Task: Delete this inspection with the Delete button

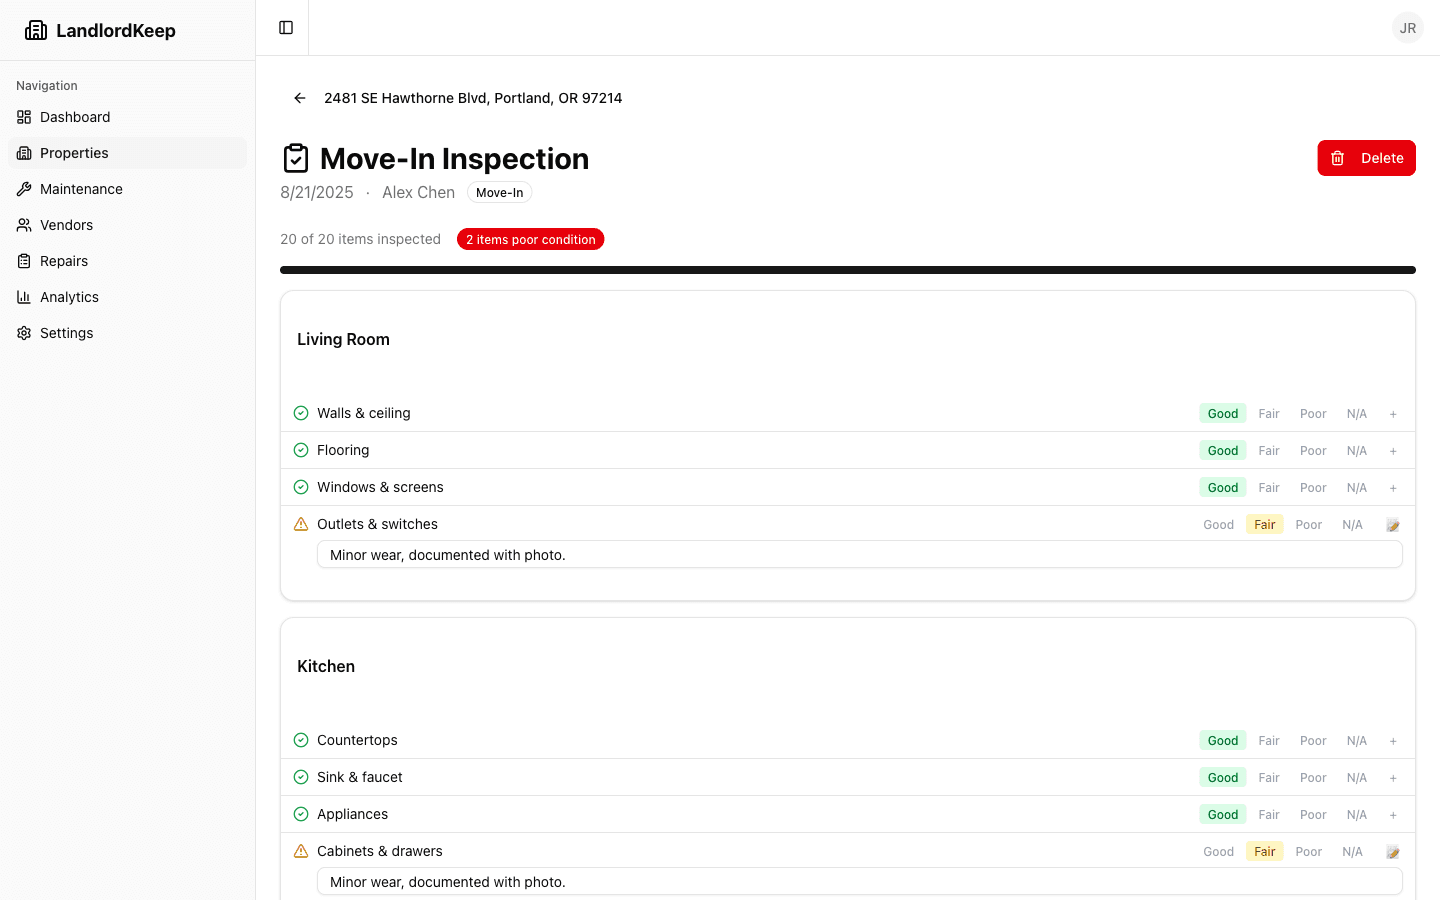Action: 1367,158
